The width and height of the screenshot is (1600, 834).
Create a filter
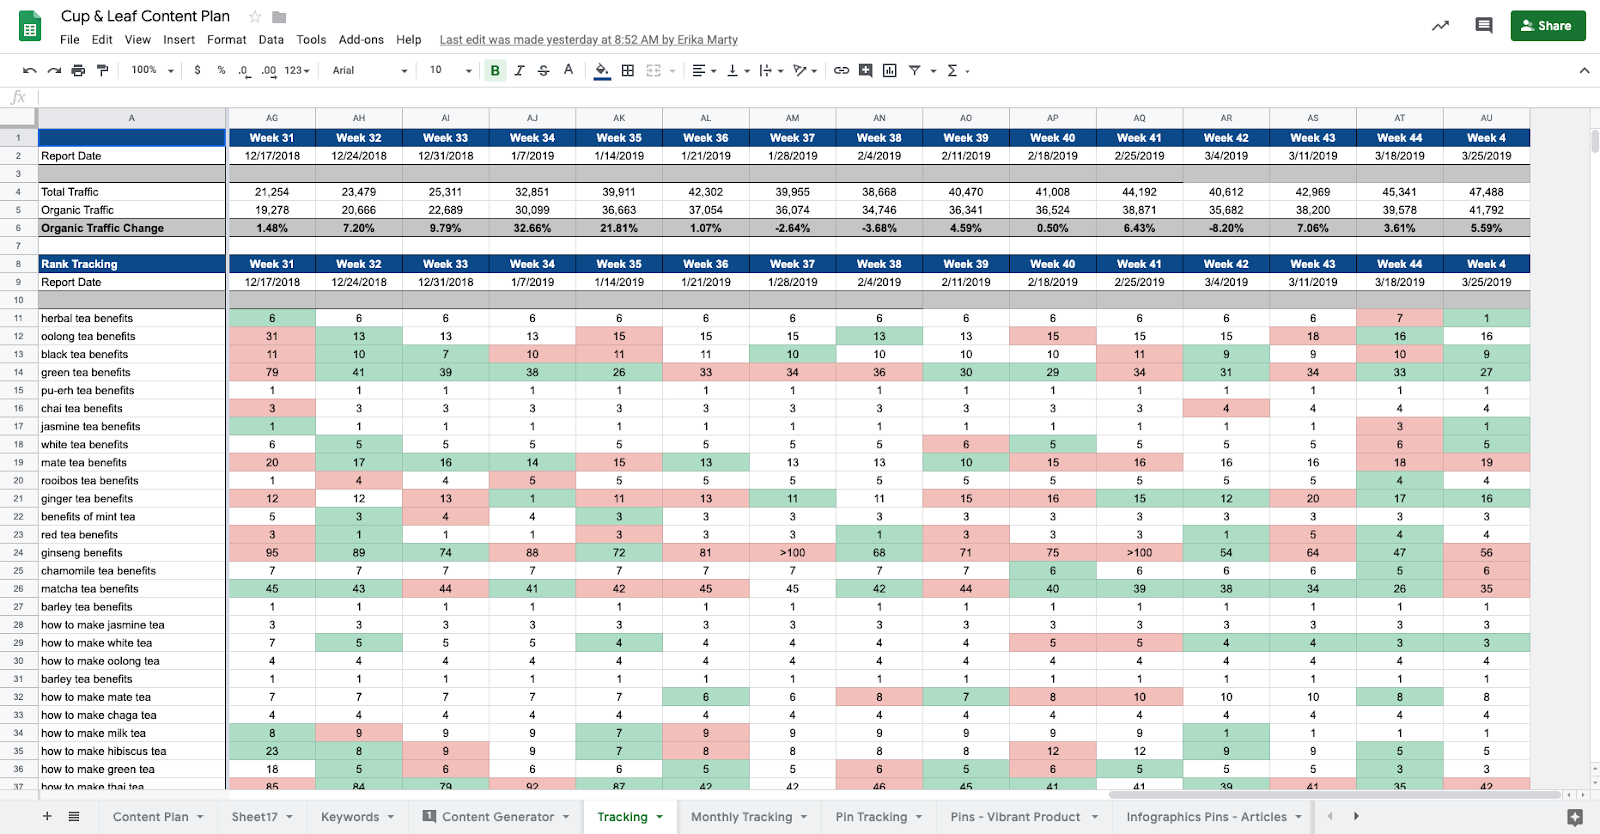pyautogui.click(x=914, y=71)
